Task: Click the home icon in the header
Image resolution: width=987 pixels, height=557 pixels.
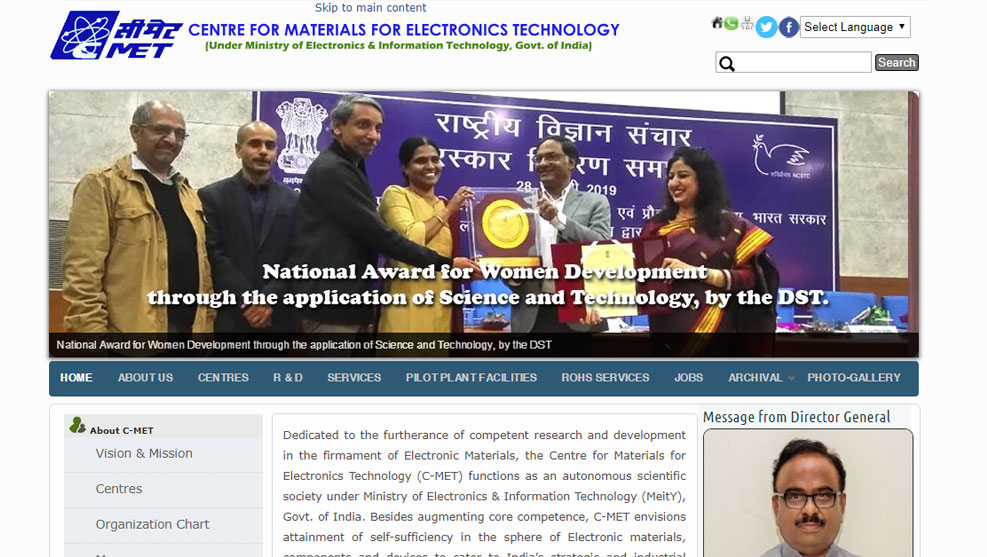Action: pos(717,23)
